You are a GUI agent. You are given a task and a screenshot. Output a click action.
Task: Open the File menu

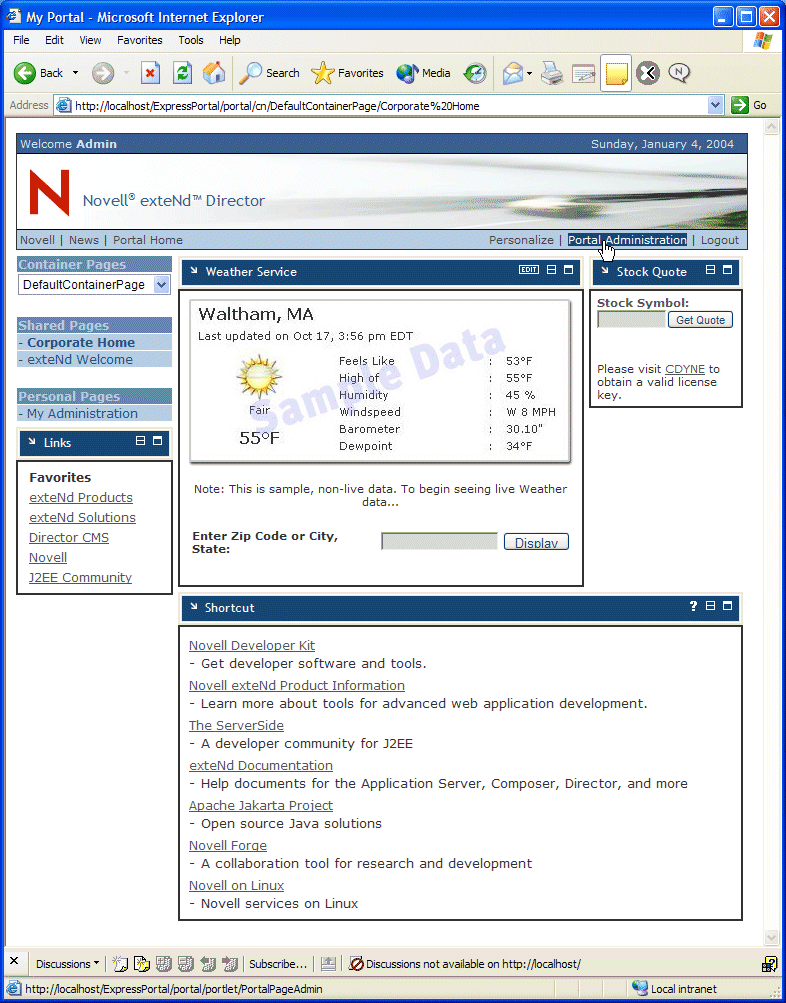[x=21, y=40]
